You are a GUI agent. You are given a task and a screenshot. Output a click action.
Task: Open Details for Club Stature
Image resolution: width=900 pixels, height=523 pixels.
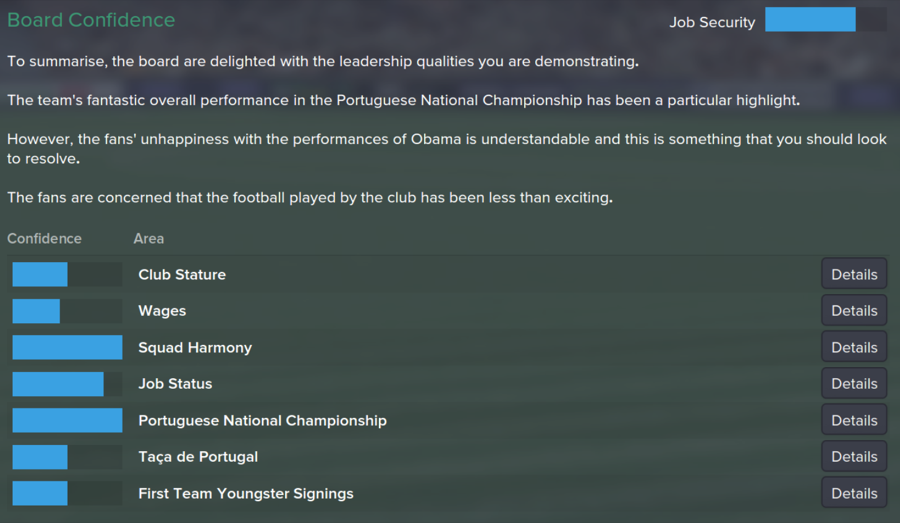(x=854, y=274)
